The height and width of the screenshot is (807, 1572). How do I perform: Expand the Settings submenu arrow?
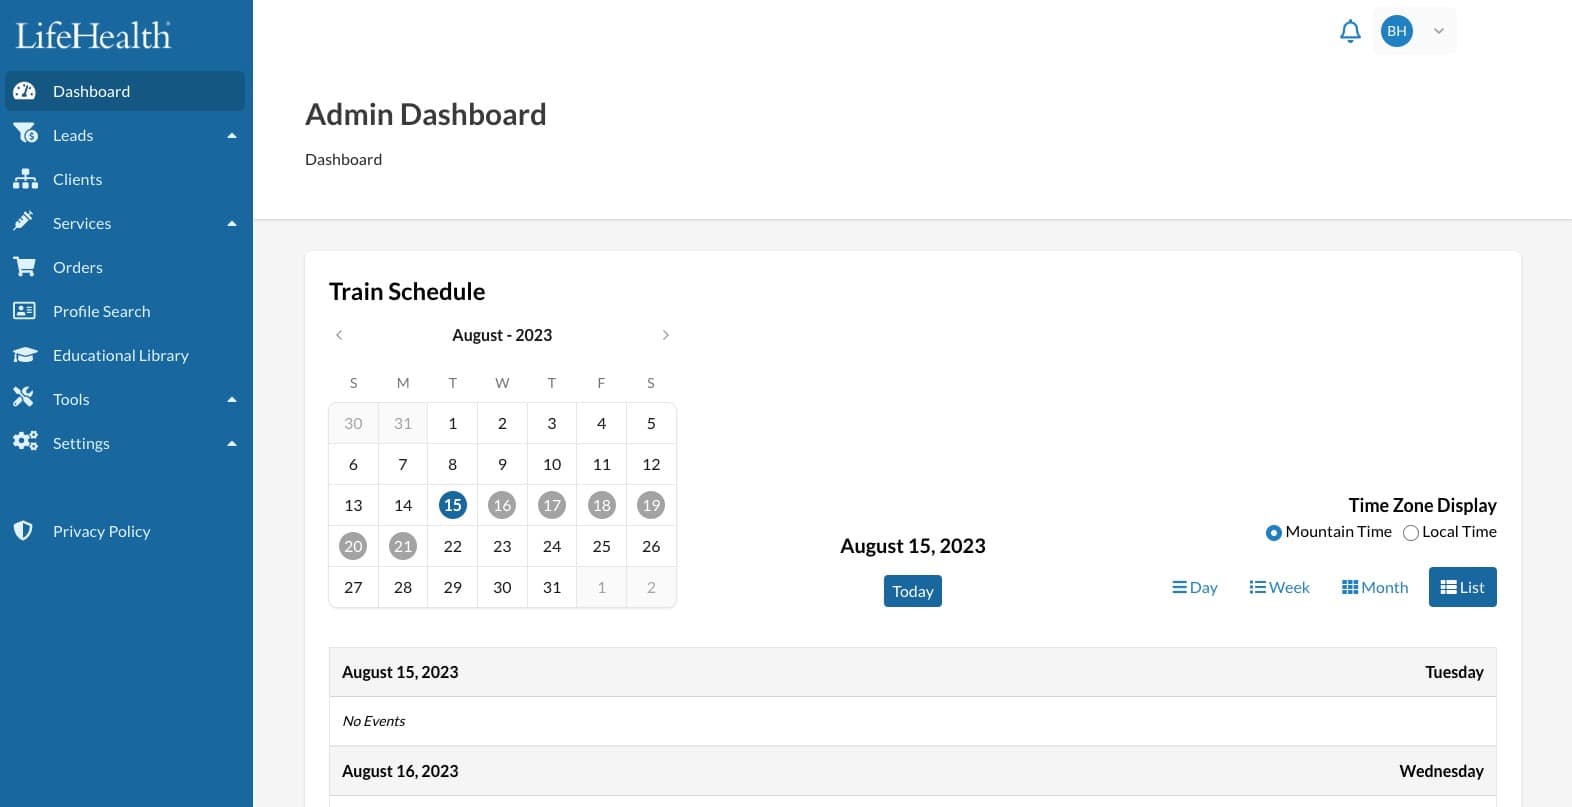click(x=232, y=443)
